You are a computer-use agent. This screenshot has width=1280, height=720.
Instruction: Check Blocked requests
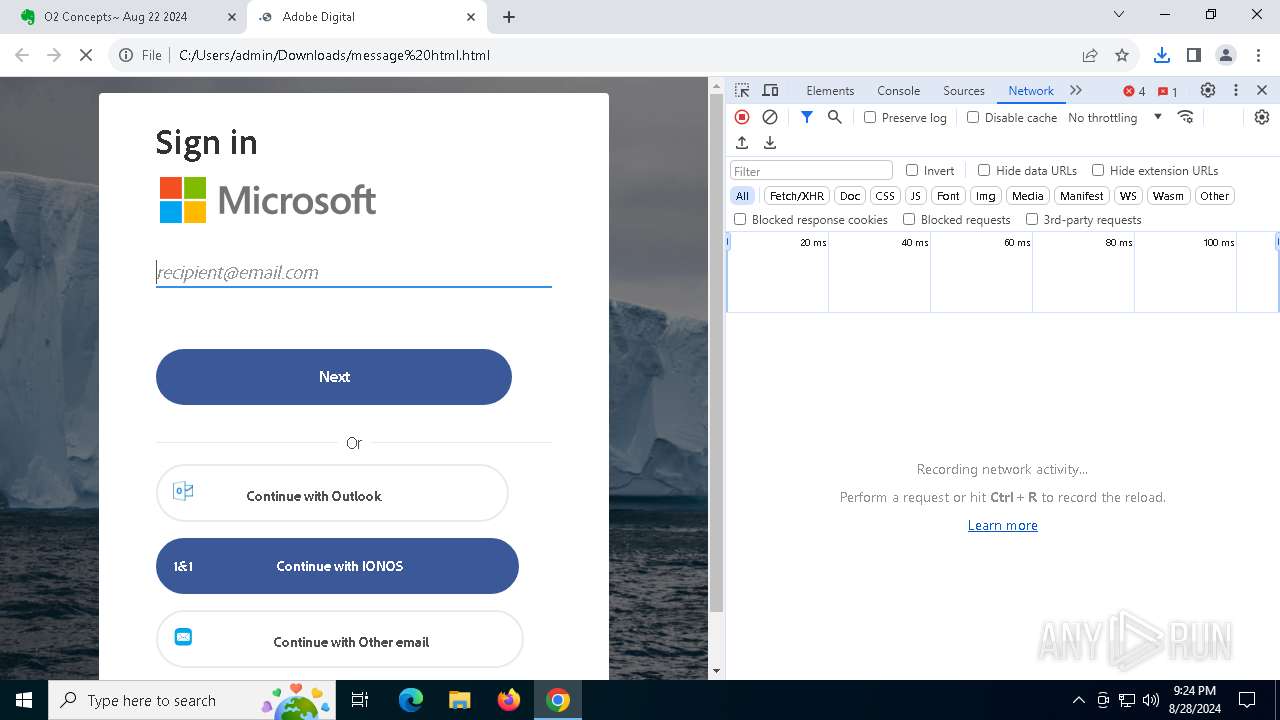coord(909,219)
